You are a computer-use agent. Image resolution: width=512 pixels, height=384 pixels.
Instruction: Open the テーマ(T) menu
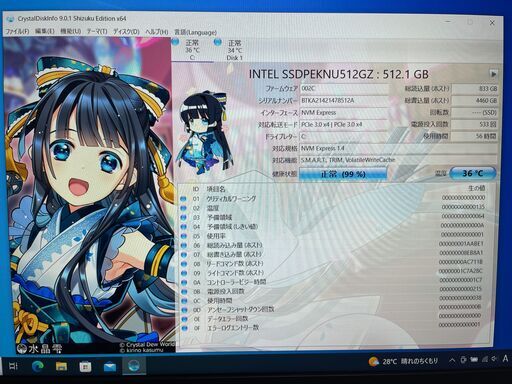(x=97, y=31)
